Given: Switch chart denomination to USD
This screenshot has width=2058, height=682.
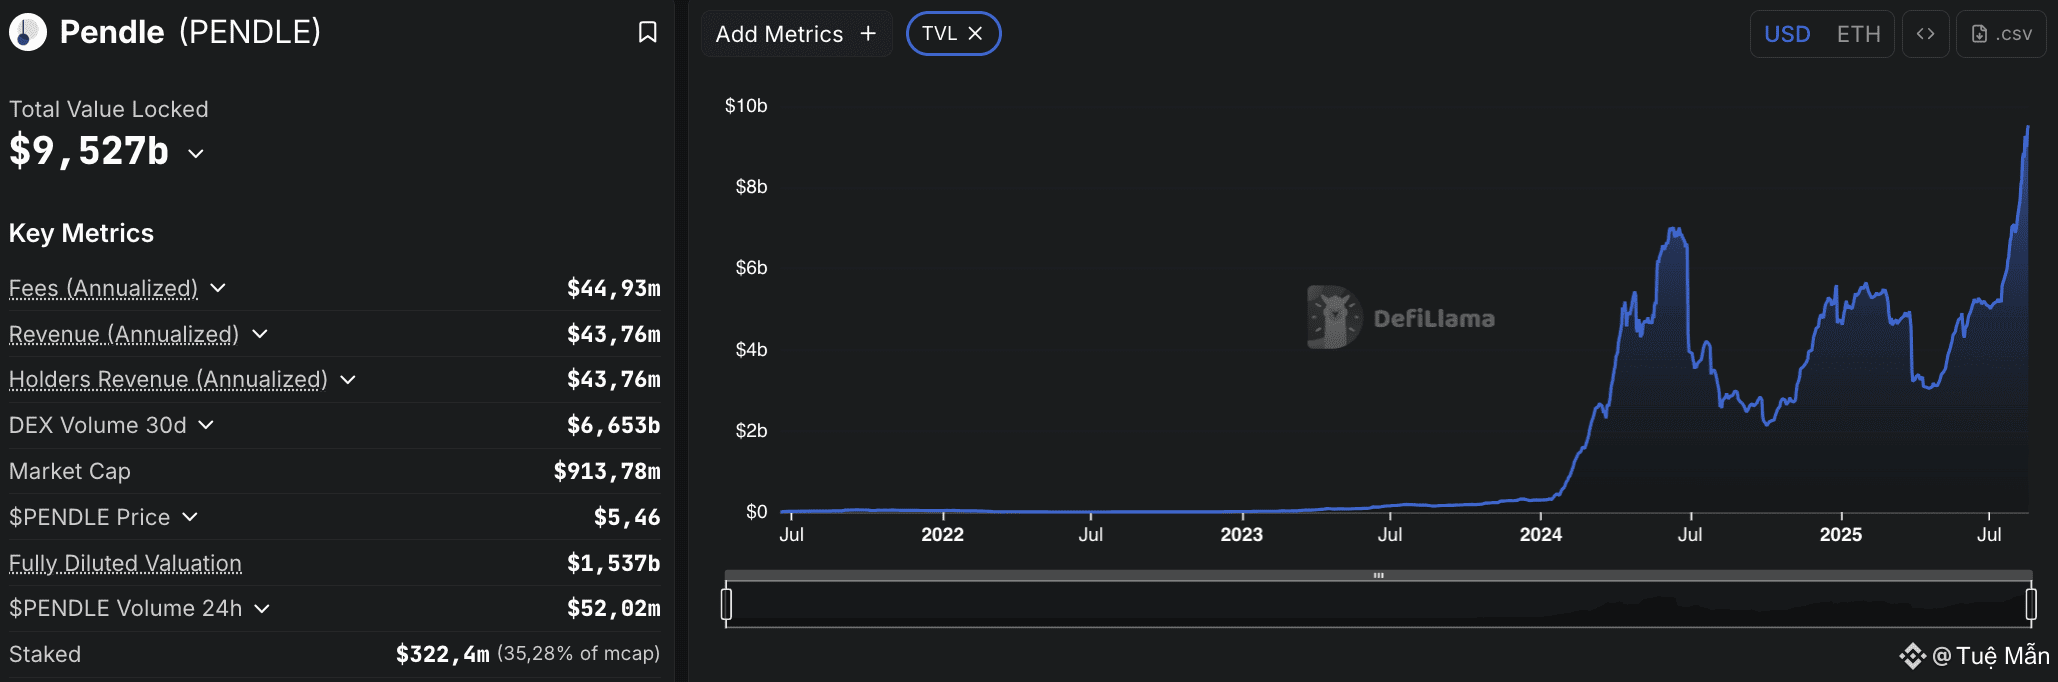Looking at the screenshot, I should (x=1787, y=34).
